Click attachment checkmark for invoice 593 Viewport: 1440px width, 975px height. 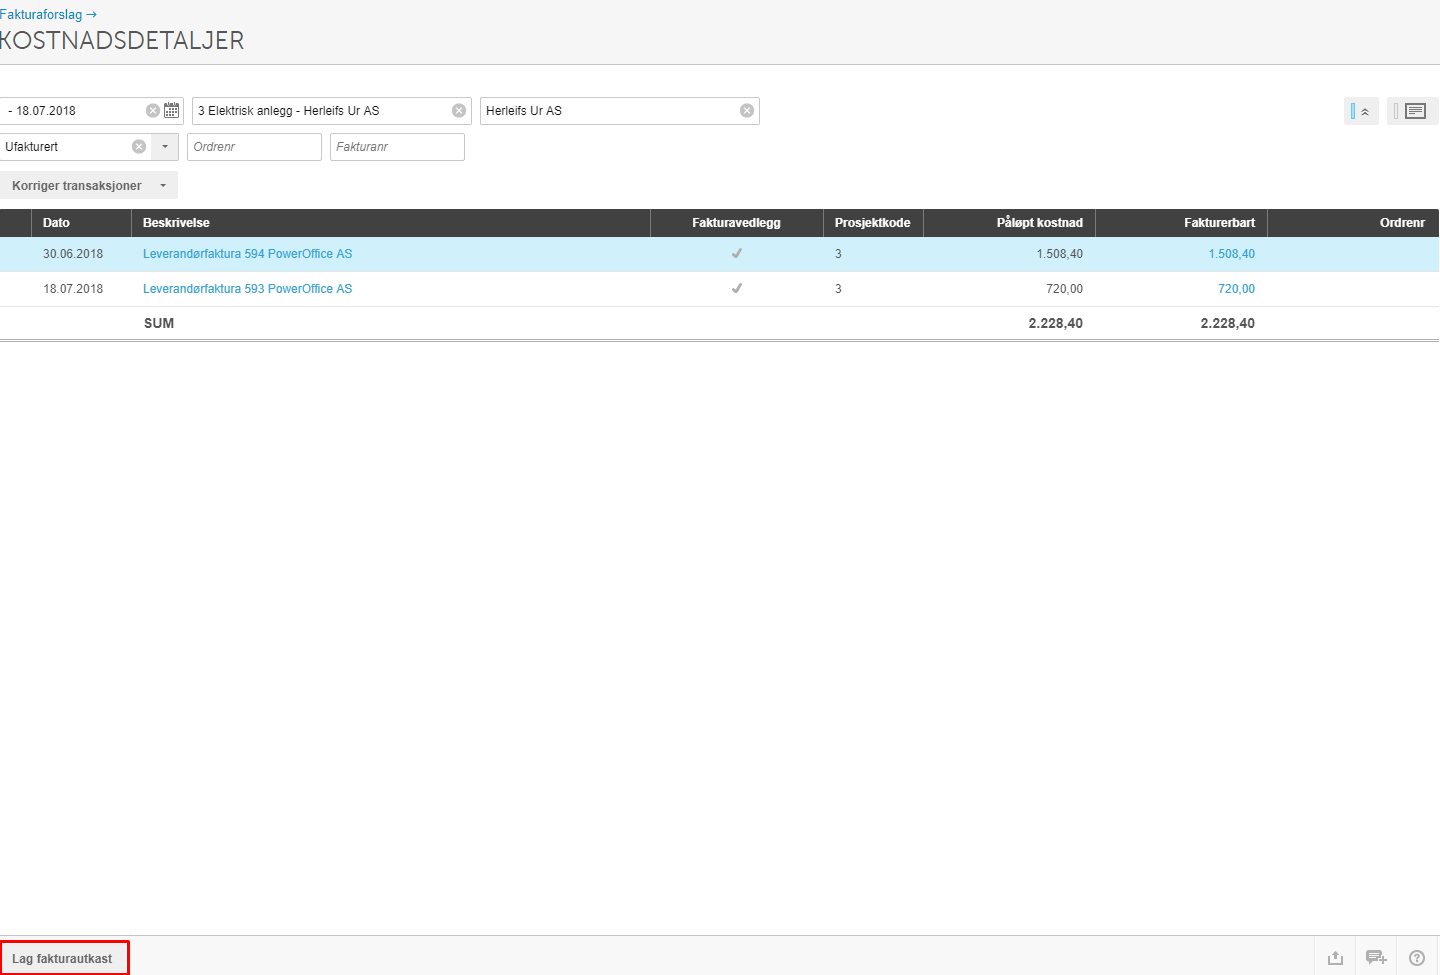coord(737,288)
